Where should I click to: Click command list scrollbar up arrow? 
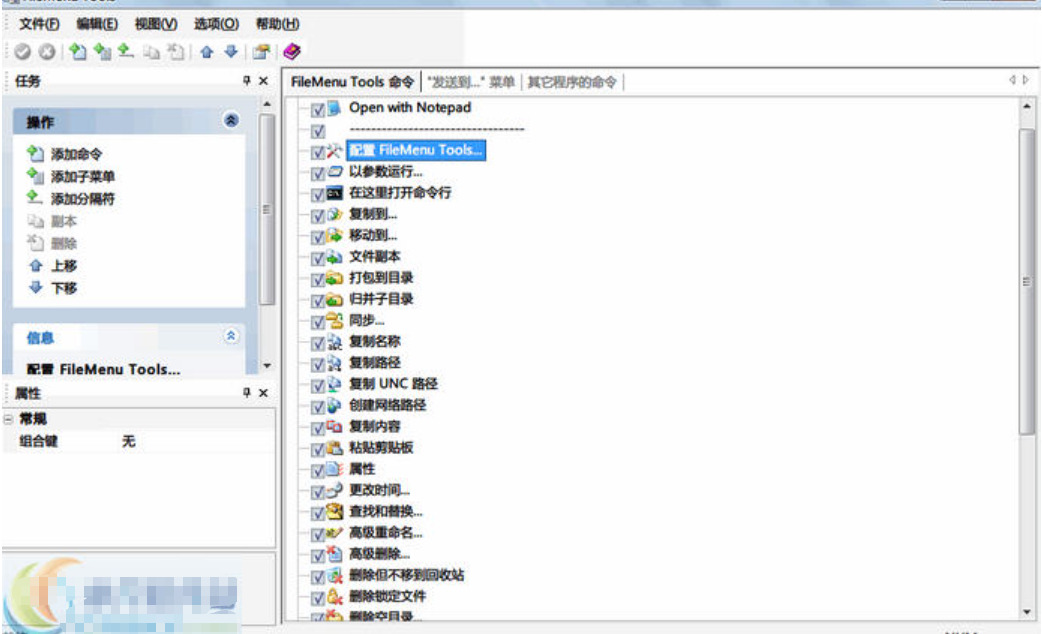1027,106
